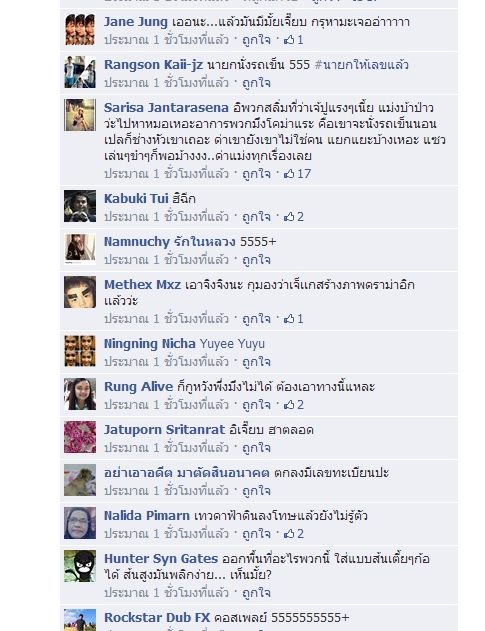Click the thumbs-up count on Kabuki Tui's comment
Viewport: 485px width, 631px height.
click(x=294, y=217)
